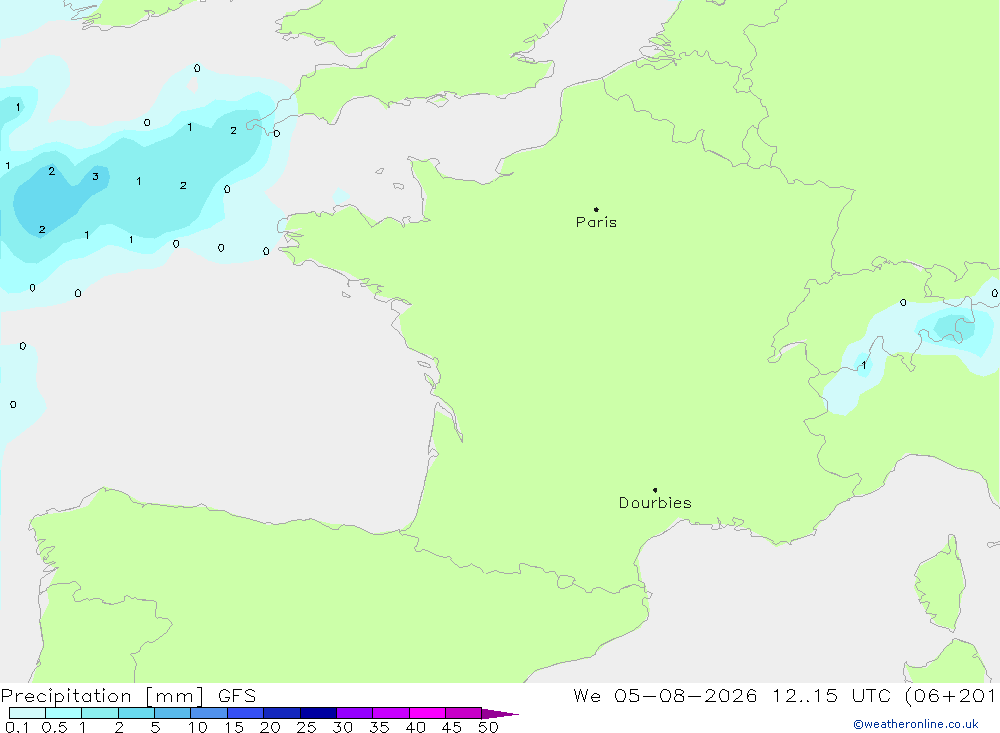Click the Dourbies city label
The height and width of the screenshot is (733, 1000).
[x=655, y=503]
